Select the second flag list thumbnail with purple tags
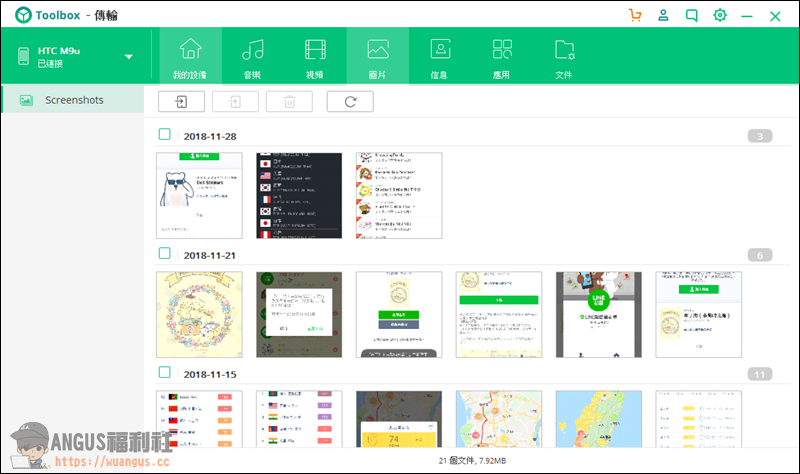Screen dimensions: 800x474 [299, 419]
